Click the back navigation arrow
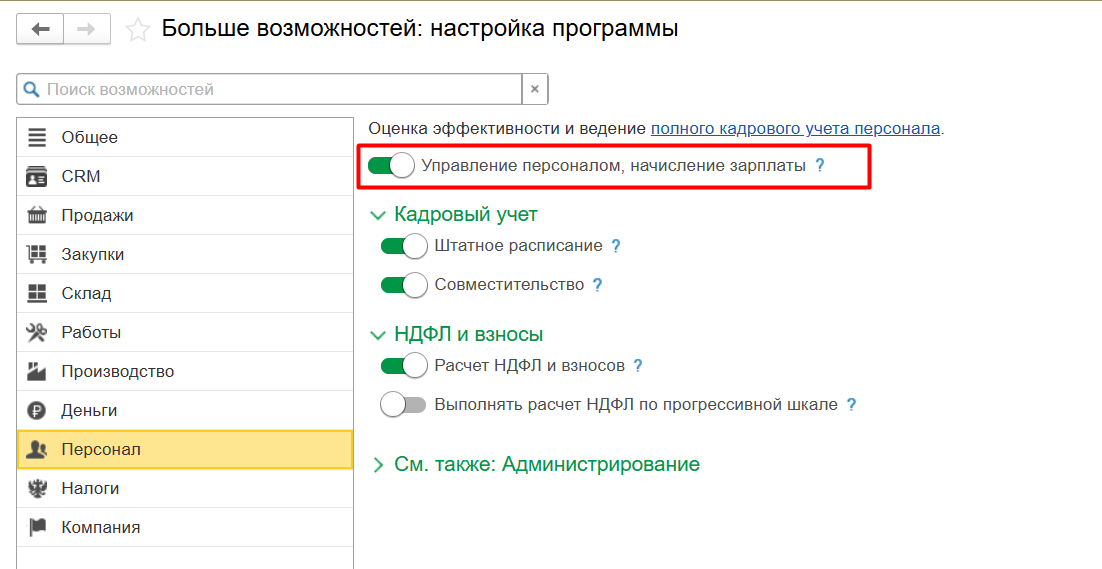Screen dimensions: 1102x569 coord(40,30)
